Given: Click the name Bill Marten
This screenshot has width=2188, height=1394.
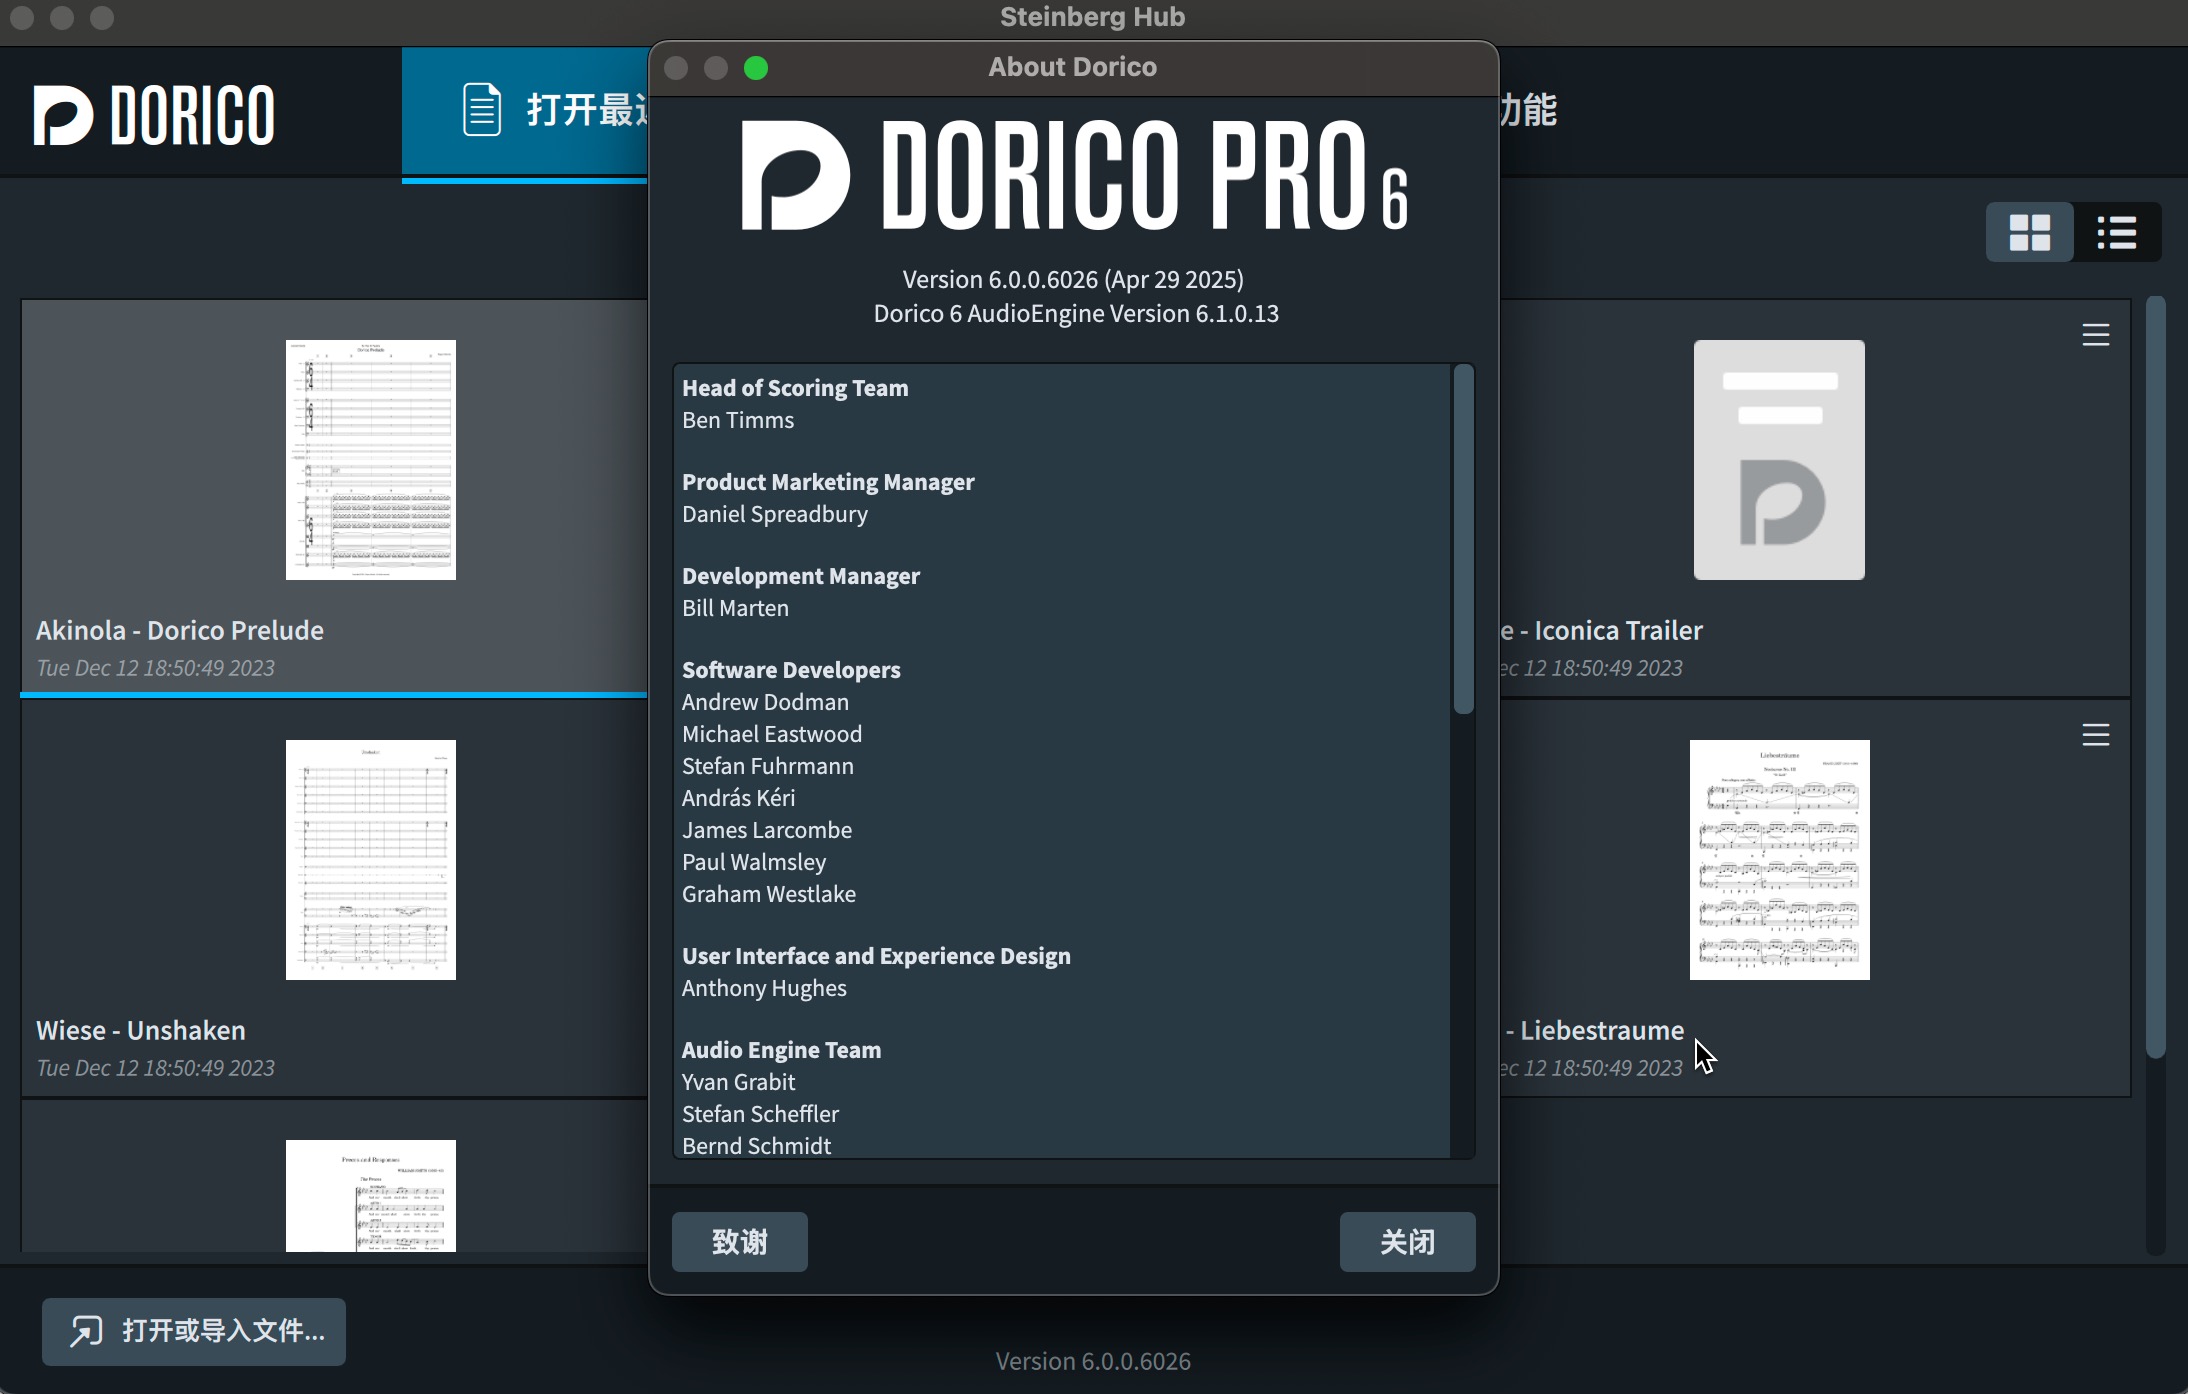Looking at the screenshot, I should [735, 608].
